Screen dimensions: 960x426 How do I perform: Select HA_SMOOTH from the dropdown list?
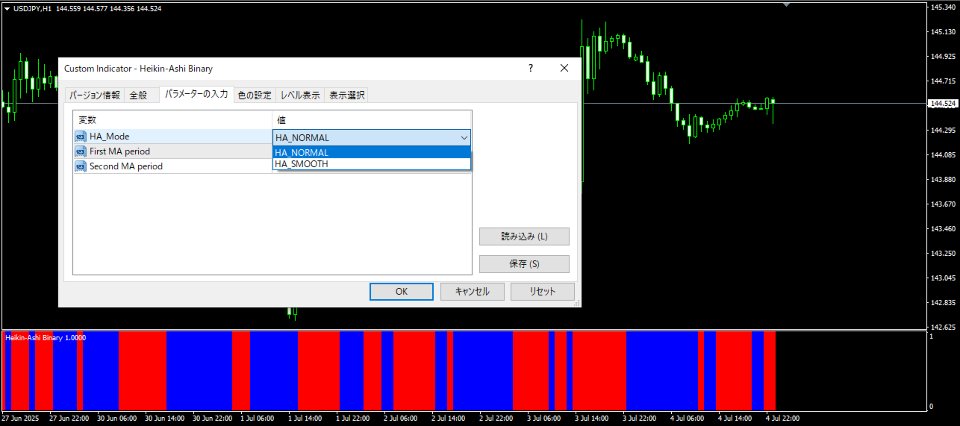[x=372, y=164]
